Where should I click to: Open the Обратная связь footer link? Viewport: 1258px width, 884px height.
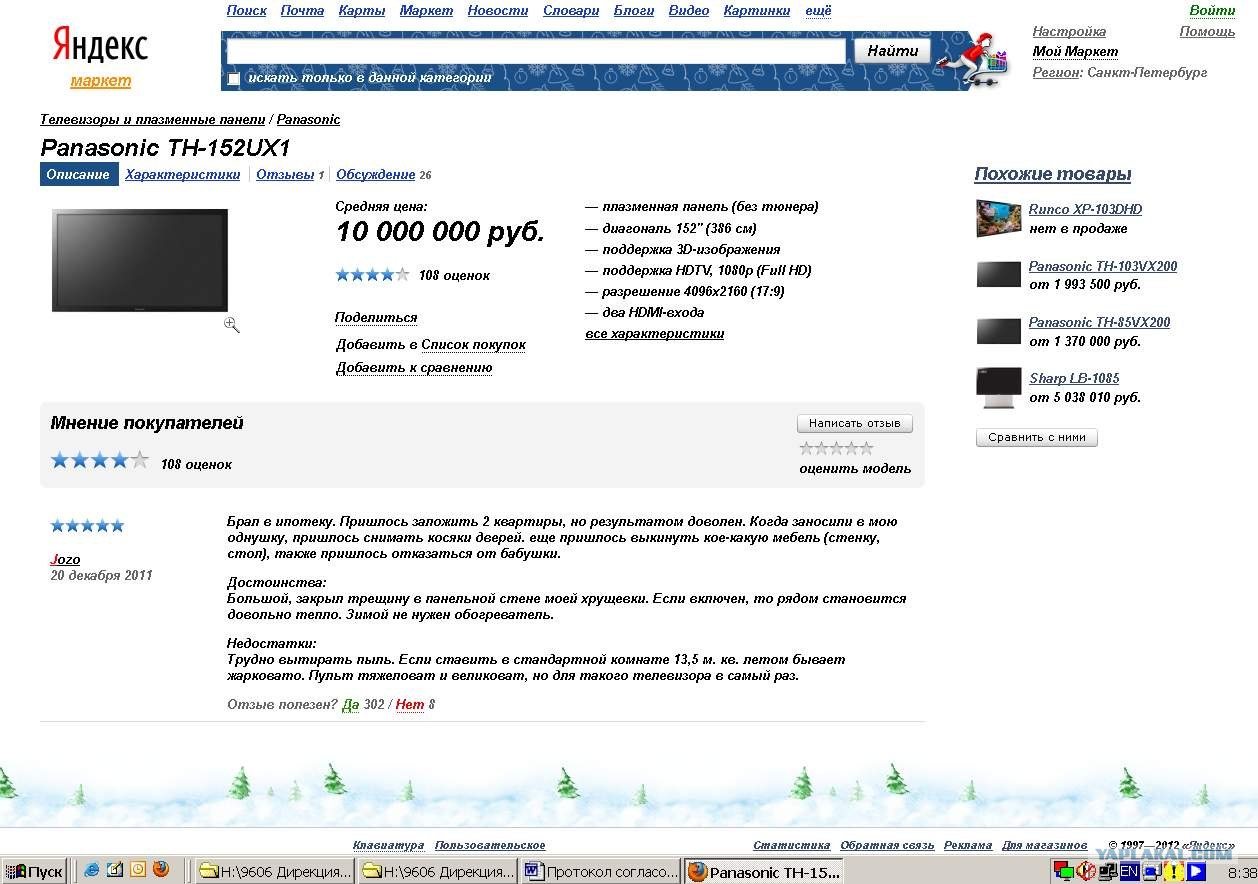[887, 845]
